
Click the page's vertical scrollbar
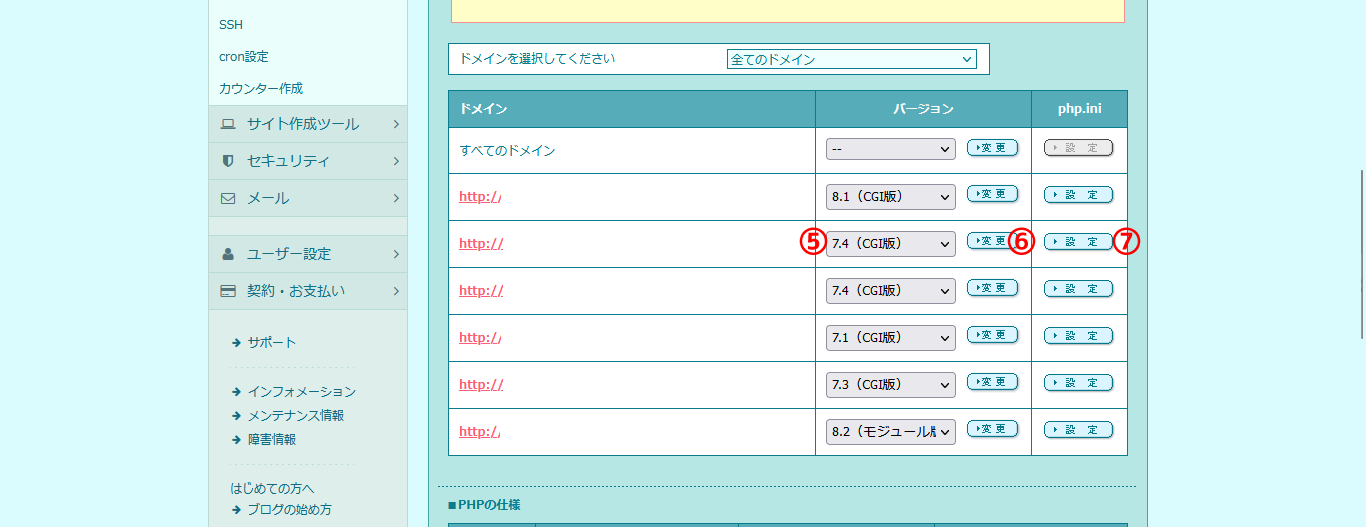(x=1358, y=260)
